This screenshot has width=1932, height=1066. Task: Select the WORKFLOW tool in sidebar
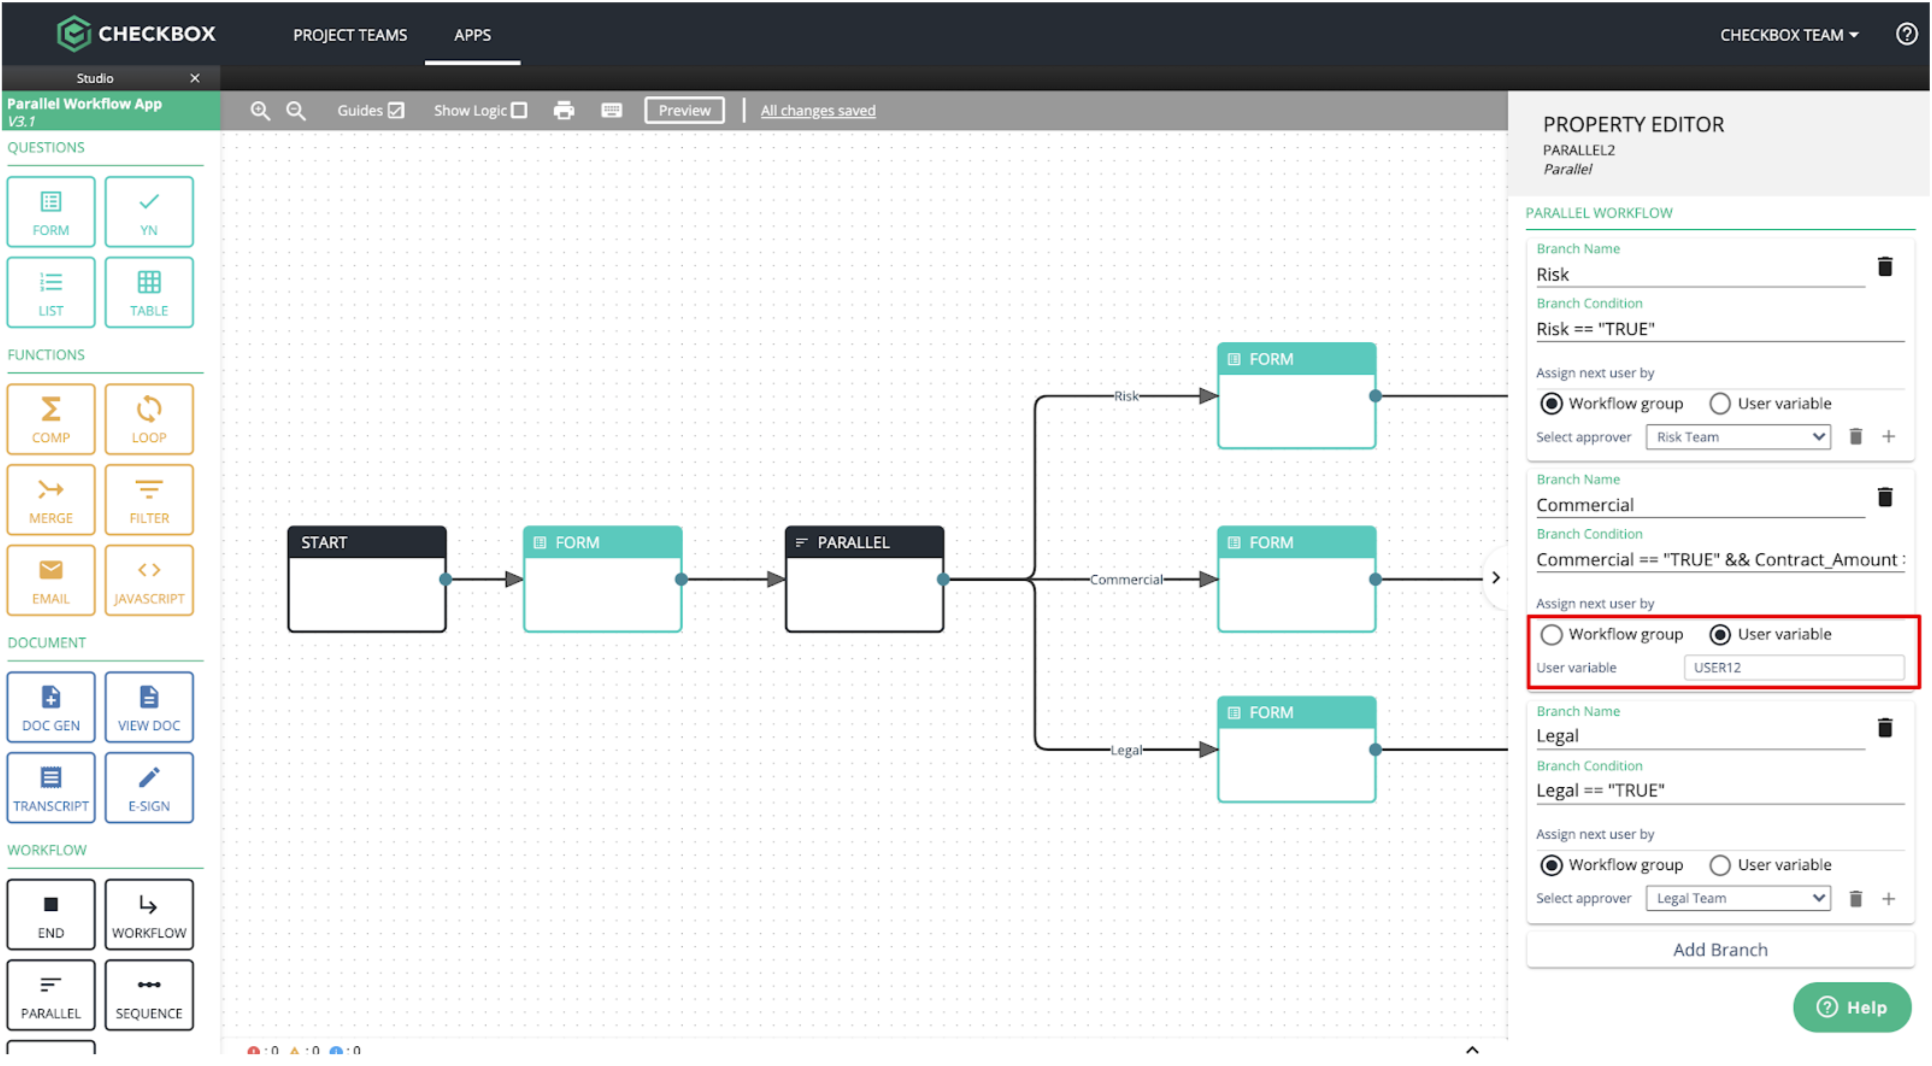click(x=149, y=915)
